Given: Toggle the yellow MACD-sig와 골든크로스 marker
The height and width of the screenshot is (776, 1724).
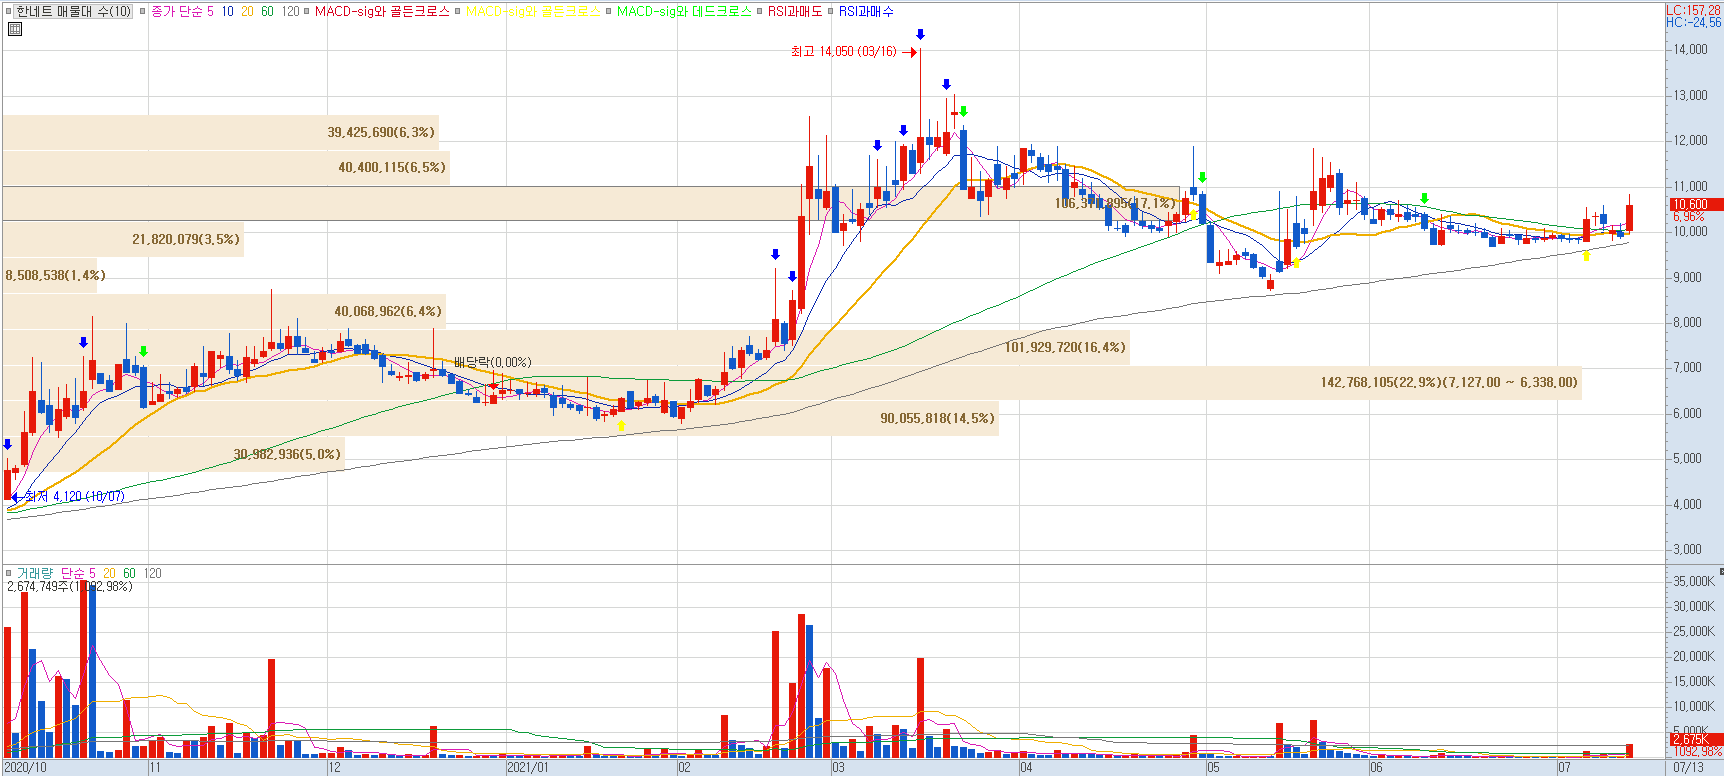Looking at the screenshot, I should pyautogui.click(x=458, y=11).
